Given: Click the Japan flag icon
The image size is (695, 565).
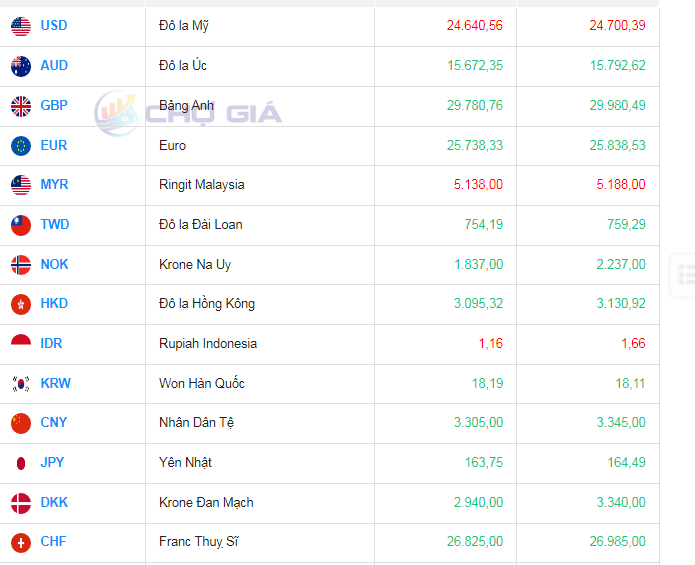Looking at the screenshot, I should point(21,463).
